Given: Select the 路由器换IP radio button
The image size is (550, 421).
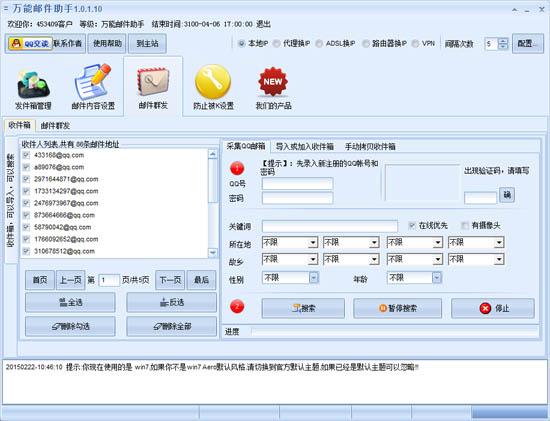Looking at the screenshot, I should click(366, 44).
